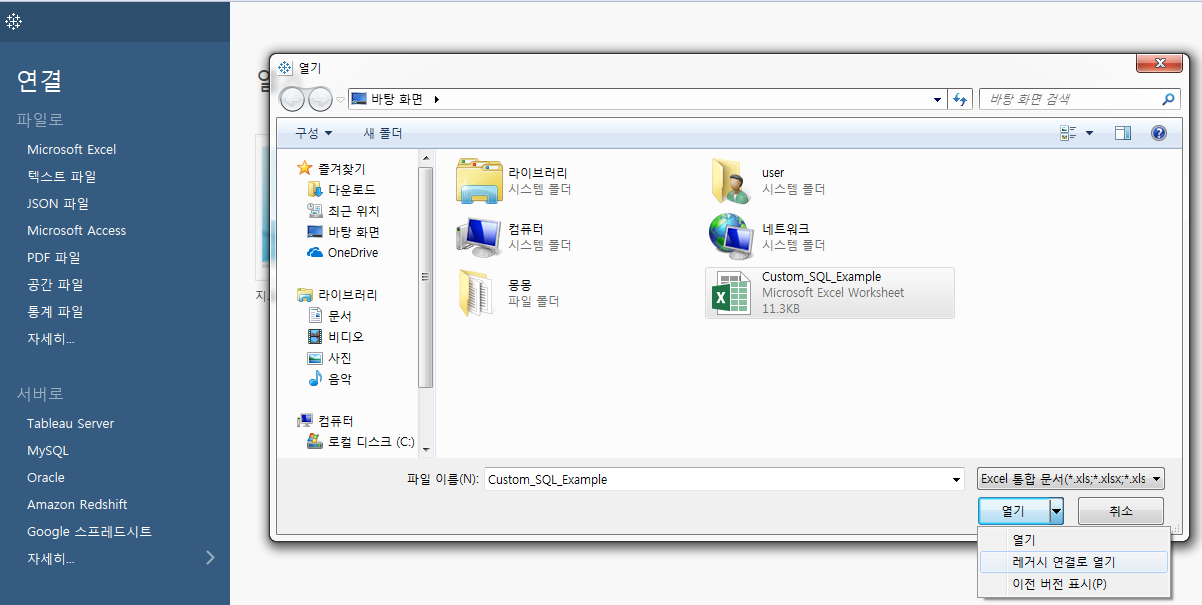The height and width of the screenshot is (605, 1202).
Task: Click the main 열기 button
Action: (x=1013, y=511)
